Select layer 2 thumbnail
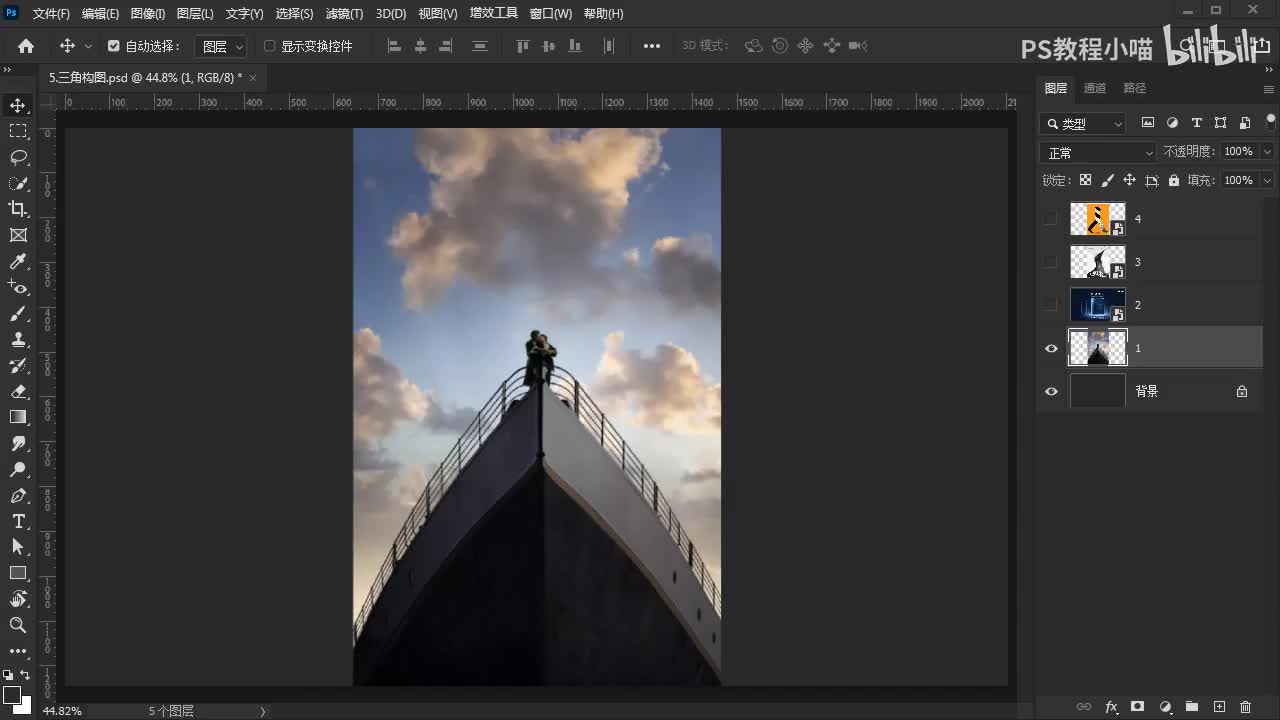Screen dimensions: 1280x720 pos(1097,305)
